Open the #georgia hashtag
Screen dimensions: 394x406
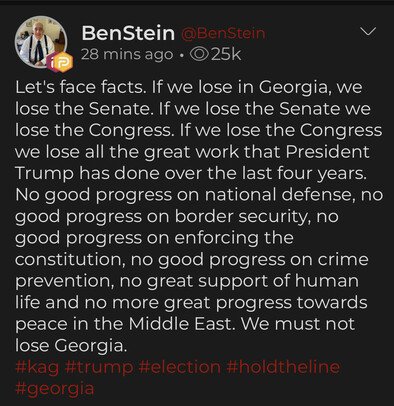(55, 389)
